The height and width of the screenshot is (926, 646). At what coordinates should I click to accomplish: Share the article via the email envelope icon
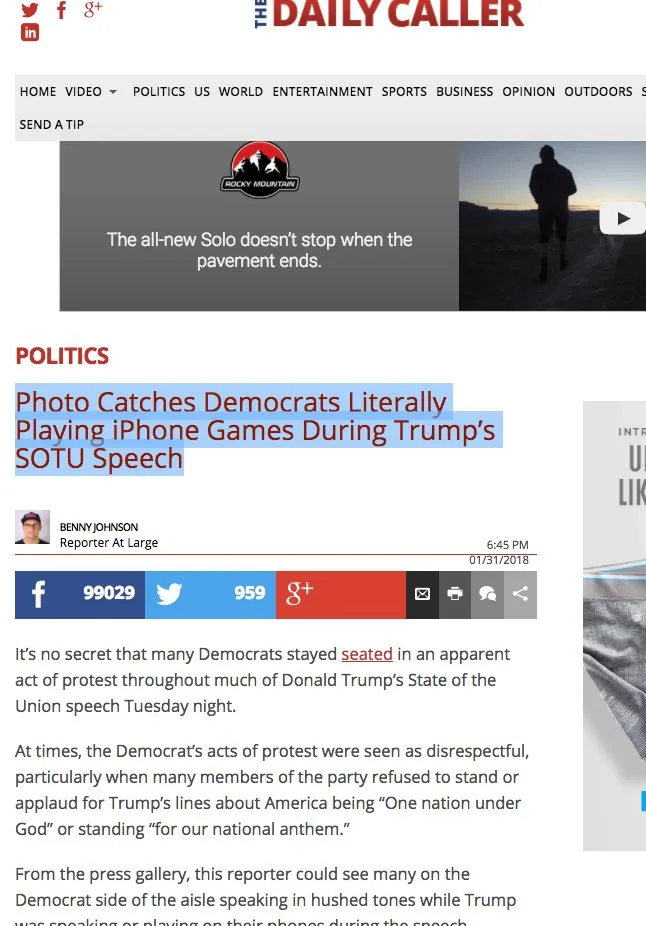click(422, 594)
